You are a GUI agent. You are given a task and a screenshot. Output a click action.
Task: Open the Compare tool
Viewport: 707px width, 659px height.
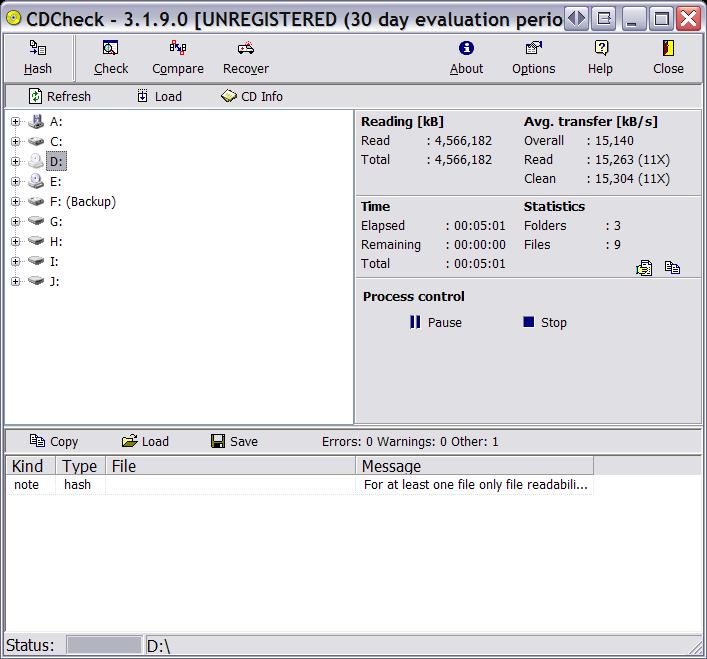click(178, 57)
